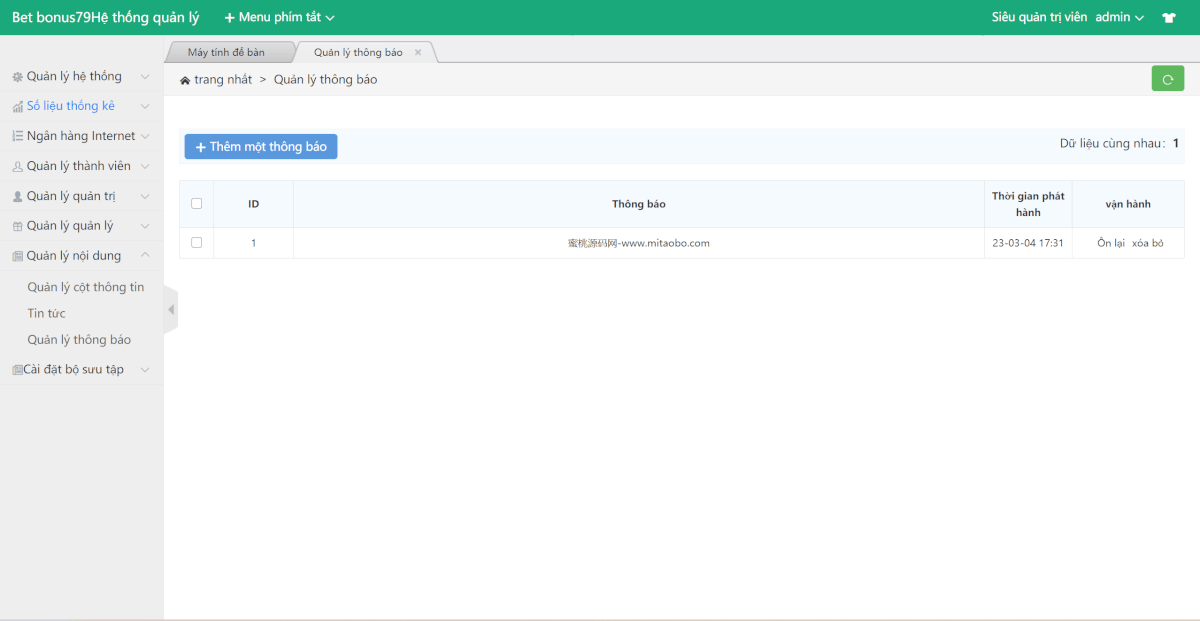The width and height of the screenshot is (1200, 621).
Task: Click Bet bonus79 Hệ thống quản lý title
Action: pos(106,17)
